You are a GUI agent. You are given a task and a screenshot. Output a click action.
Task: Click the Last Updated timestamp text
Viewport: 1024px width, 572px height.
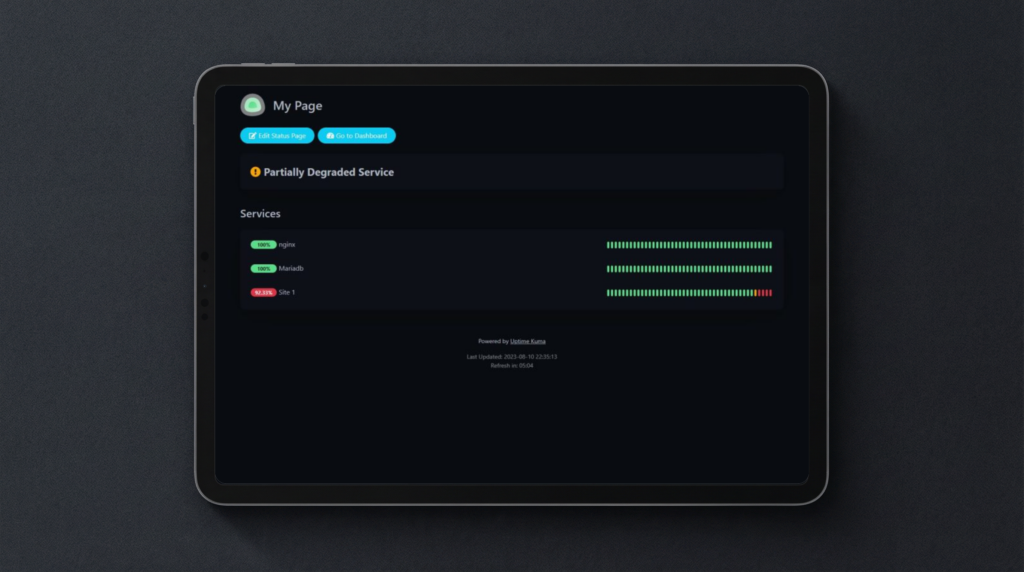point(512,357)
